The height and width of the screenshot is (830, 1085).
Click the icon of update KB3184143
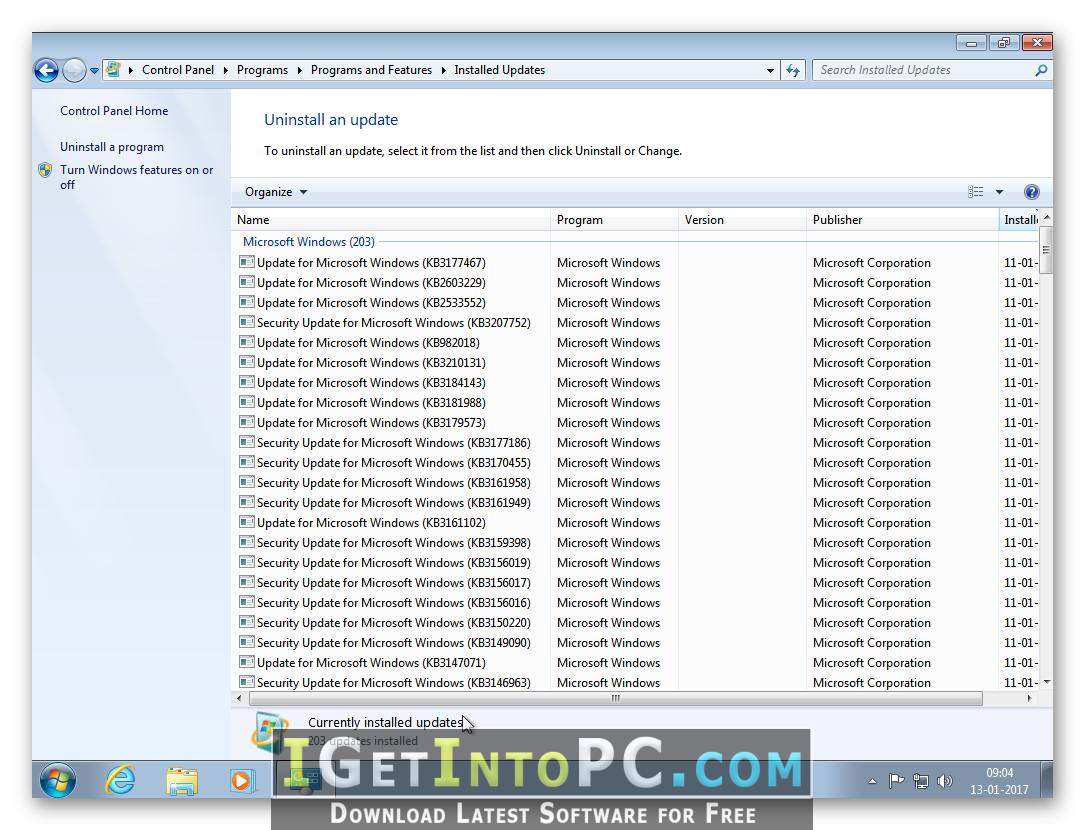tap(246, 383)
